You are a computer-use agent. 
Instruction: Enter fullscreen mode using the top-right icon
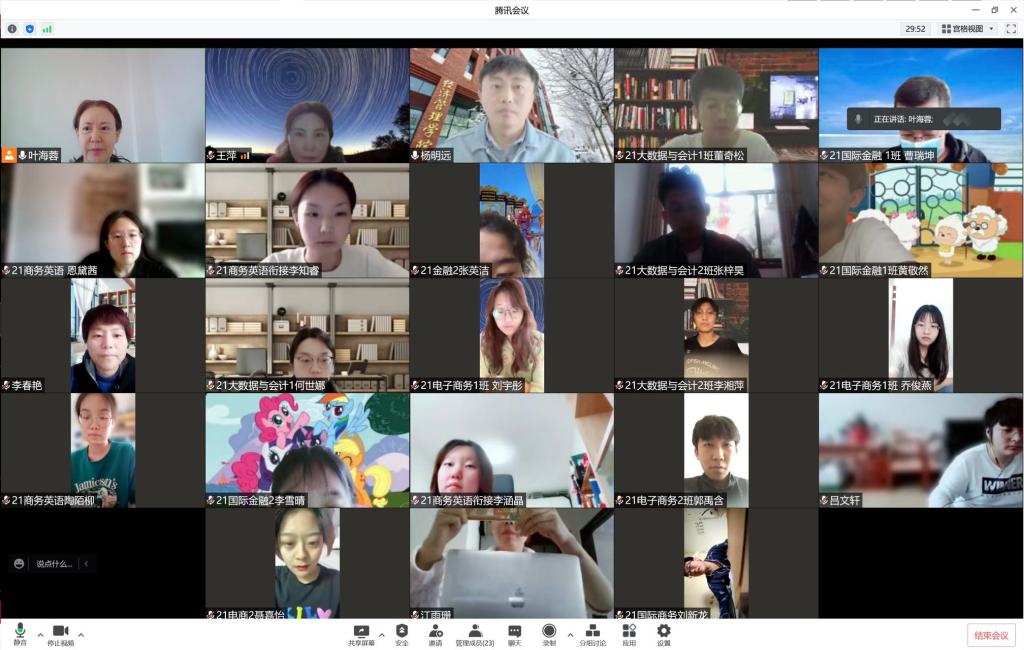click(x=1010, y=29)
